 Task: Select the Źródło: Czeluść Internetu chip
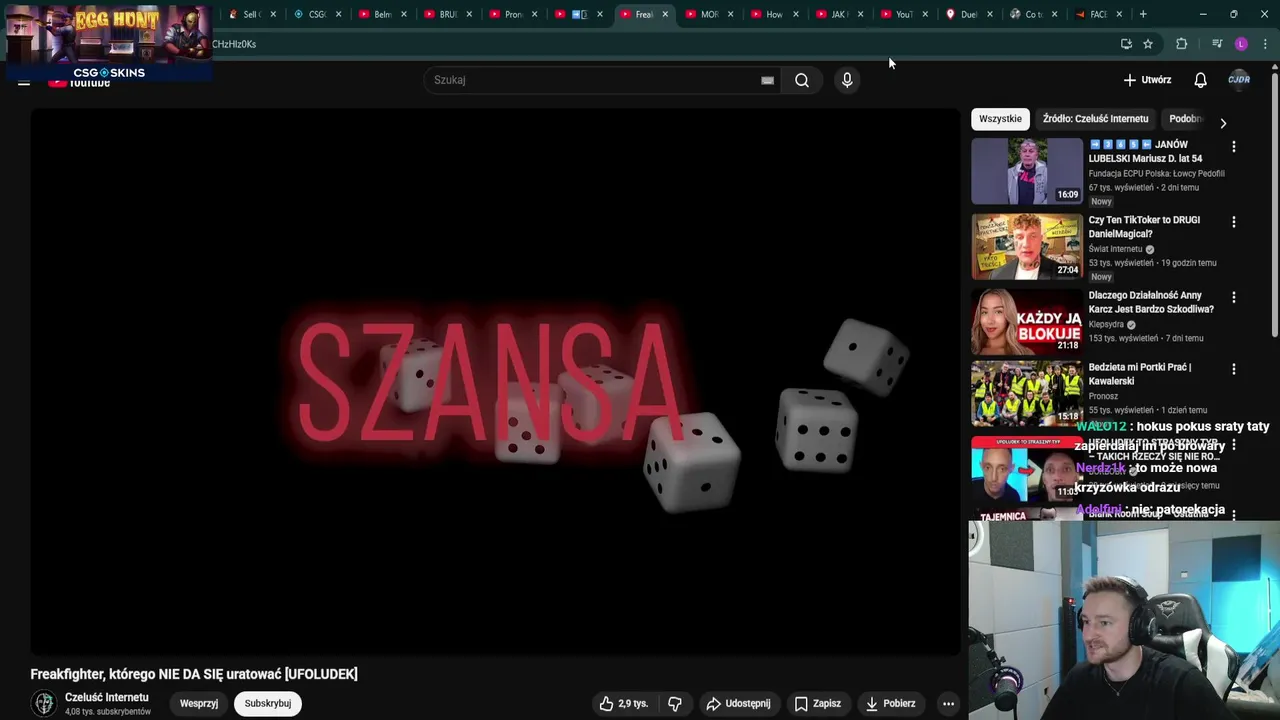pyautogui.click(x=1095, y=119)
